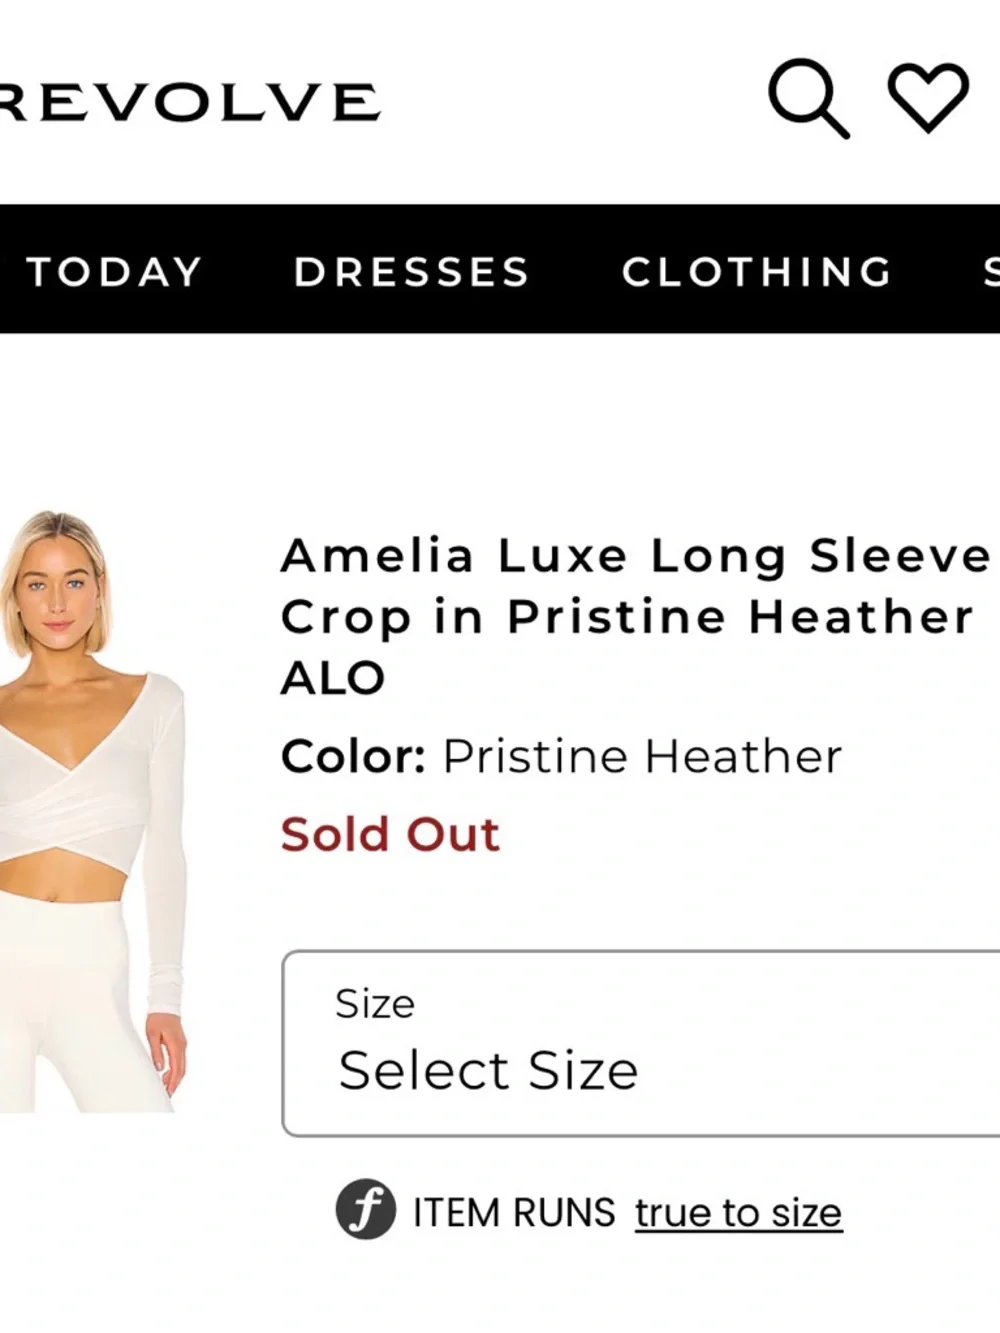Open the DRESSES menu item
The image size is (1000, 1333).
tap(411, 271)
